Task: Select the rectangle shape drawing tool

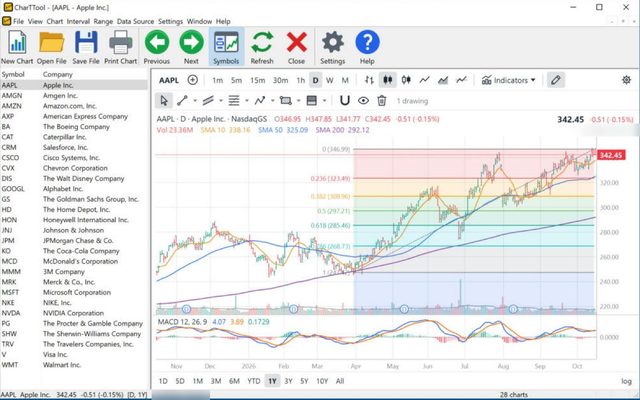Action: [286, 100]
